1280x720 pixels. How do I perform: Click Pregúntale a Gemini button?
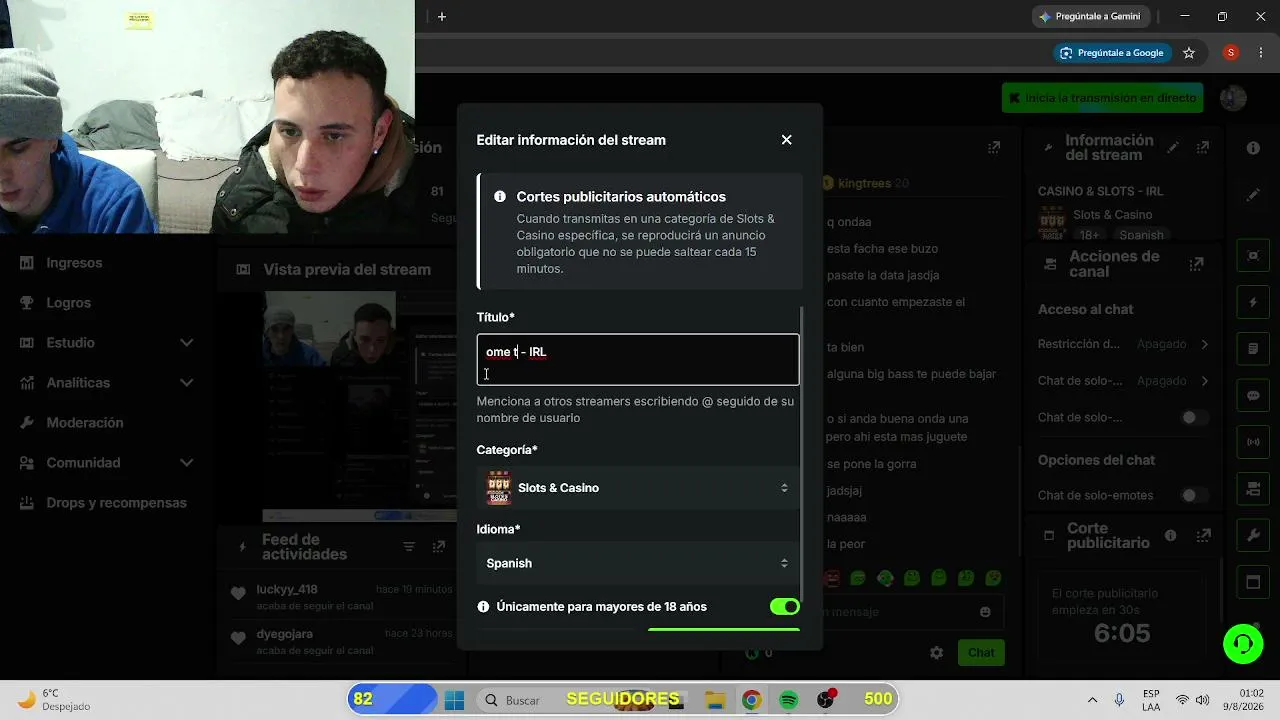[1090, 16]
